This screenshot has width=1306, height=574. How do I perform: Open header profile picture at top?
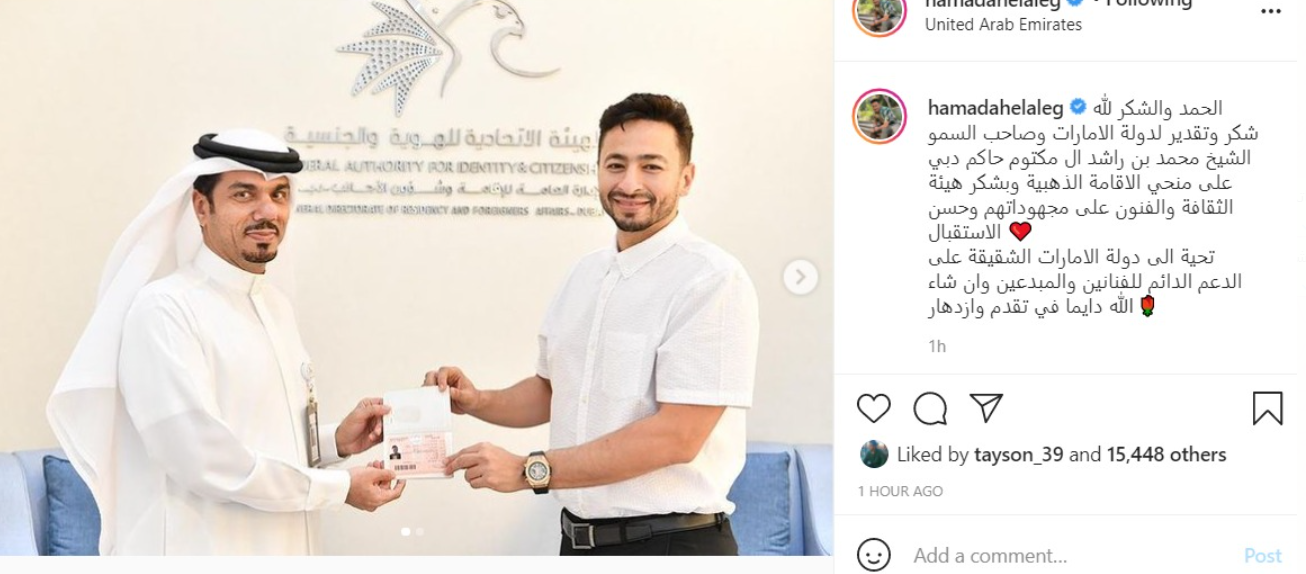[880, 10]
